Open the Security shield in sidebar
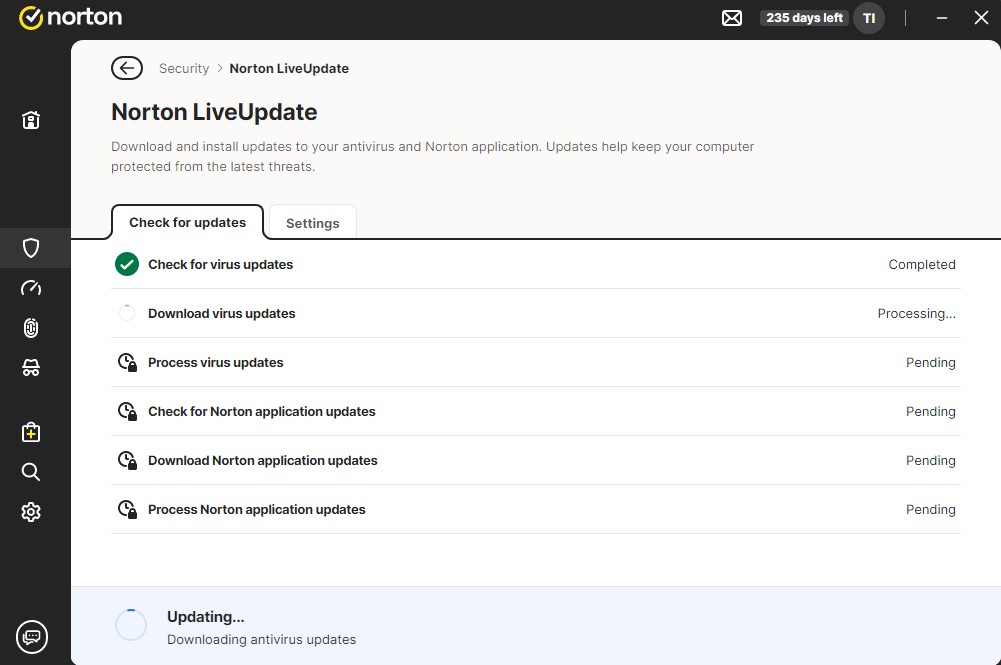Viewport: 1001px width, 665px height. point(31,248)
